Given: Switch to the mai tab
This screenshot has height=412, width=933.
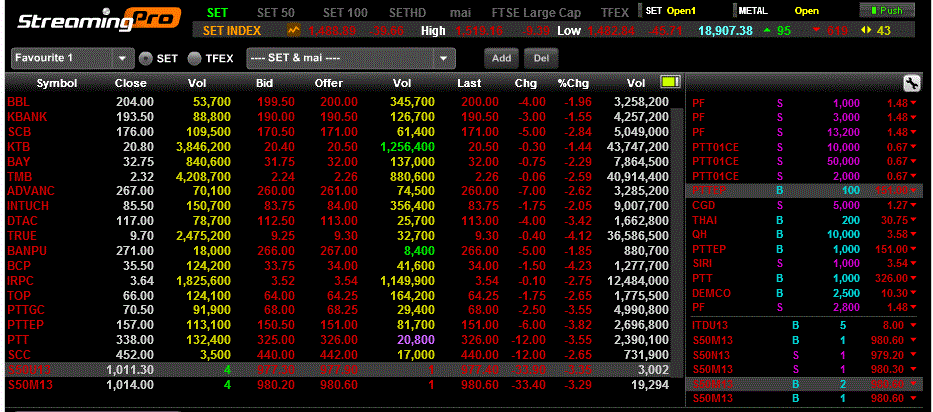Looking at the screenshot, I should [x=461, y=13].
